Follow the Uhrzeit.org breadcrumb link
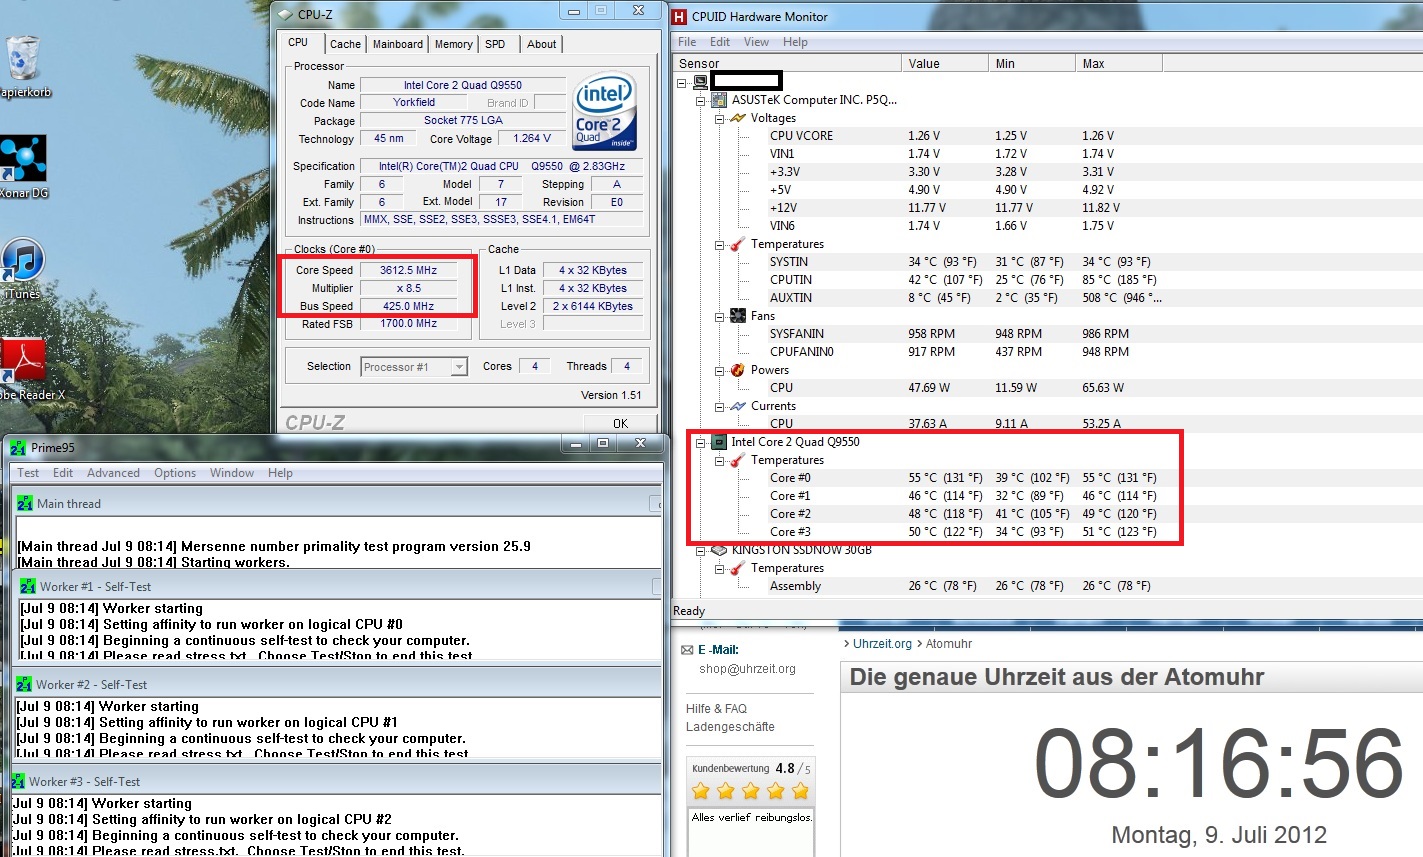This screenshot has width=1423, height=857. coord(882,644)
